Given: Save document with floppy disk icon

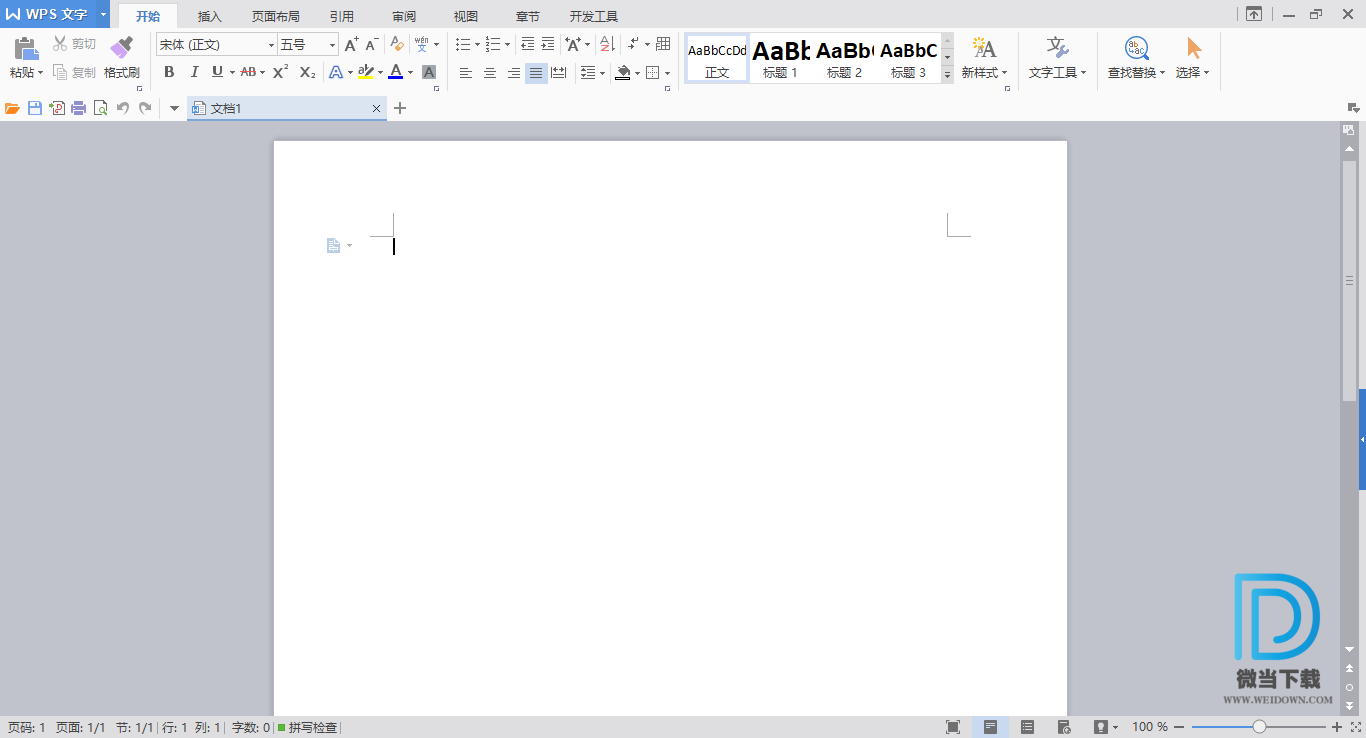Looking at the screenshot, I should (x=35, y=108).
